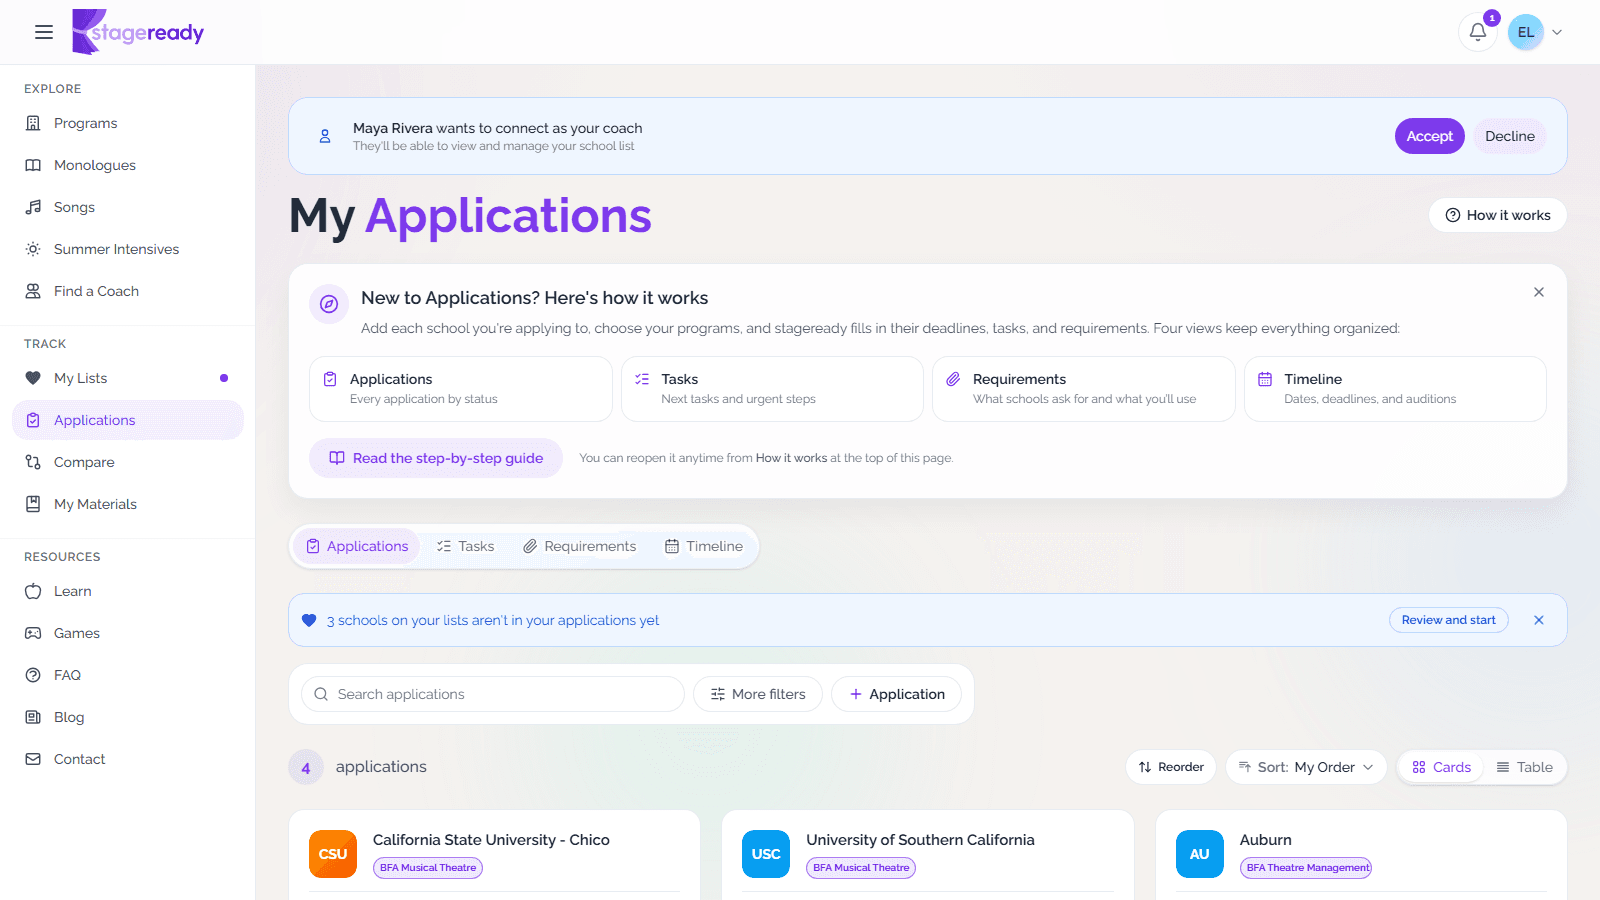Click Review and start button

(1448, 620)
